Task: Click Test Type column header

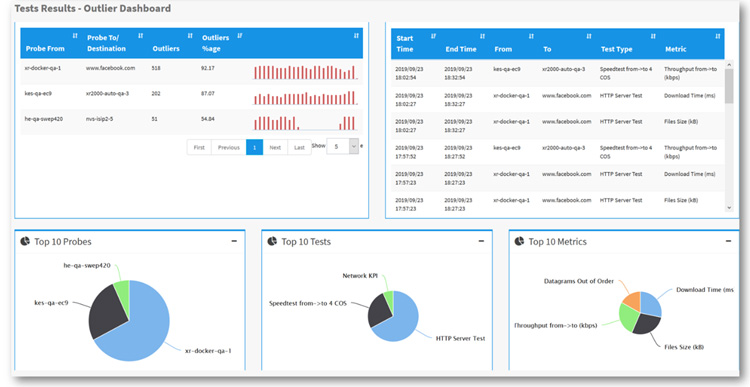Action: tap(617, 49)
